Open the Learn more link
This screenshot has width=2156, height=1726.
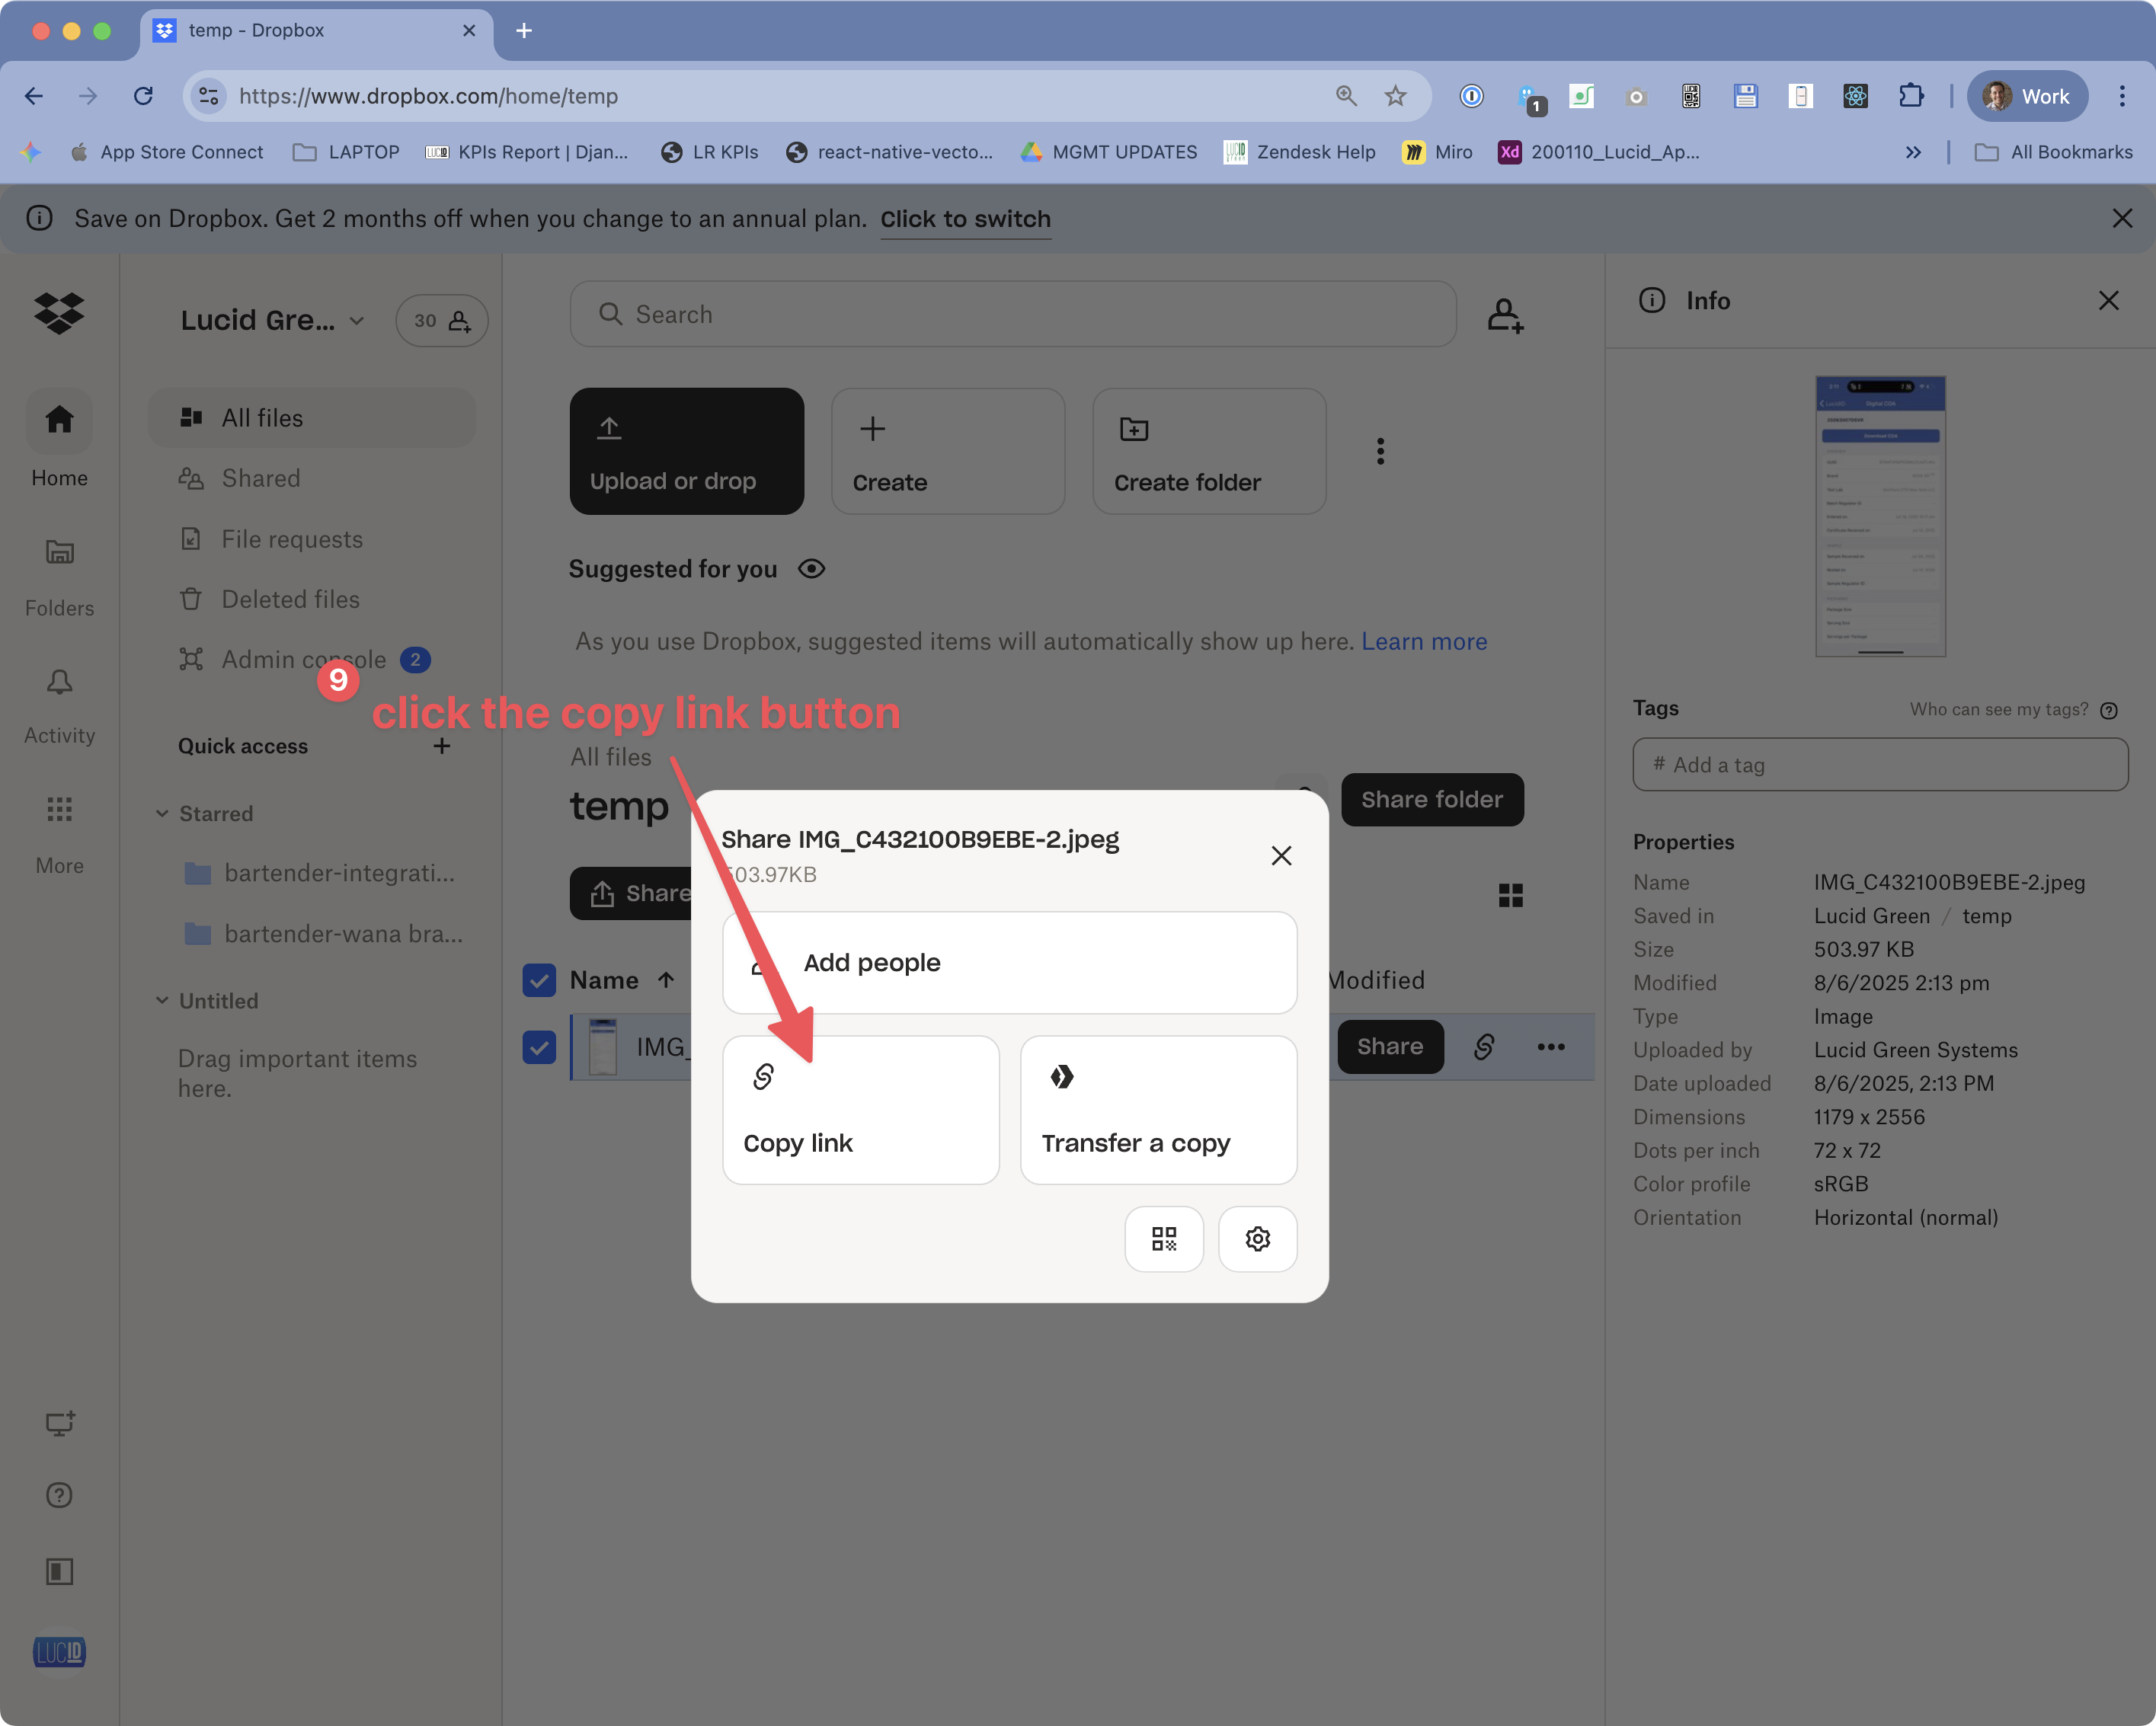coord(1424,641)
